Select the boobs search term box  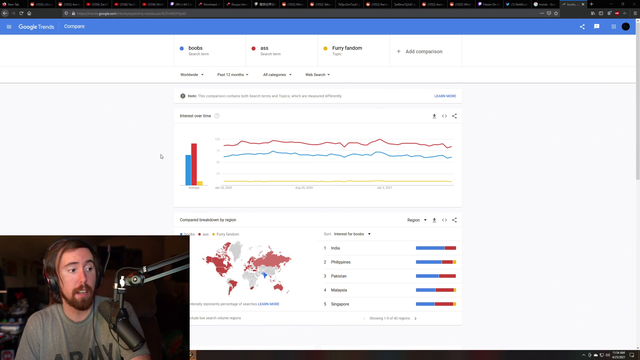pyautogui.click(x=210, y=51)
